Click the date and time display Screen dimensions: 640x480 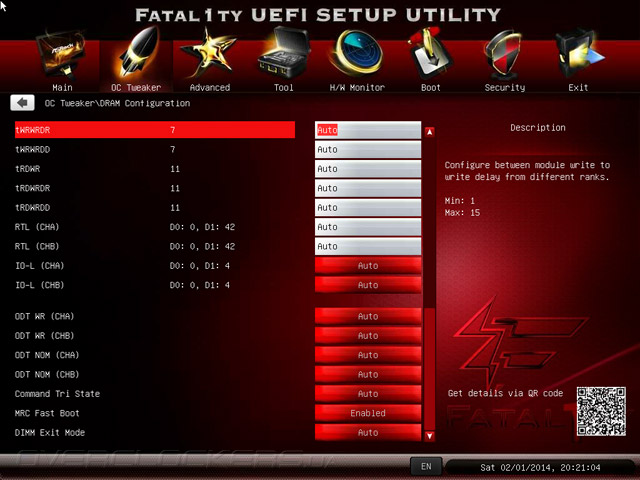click(x=540, y=467)
